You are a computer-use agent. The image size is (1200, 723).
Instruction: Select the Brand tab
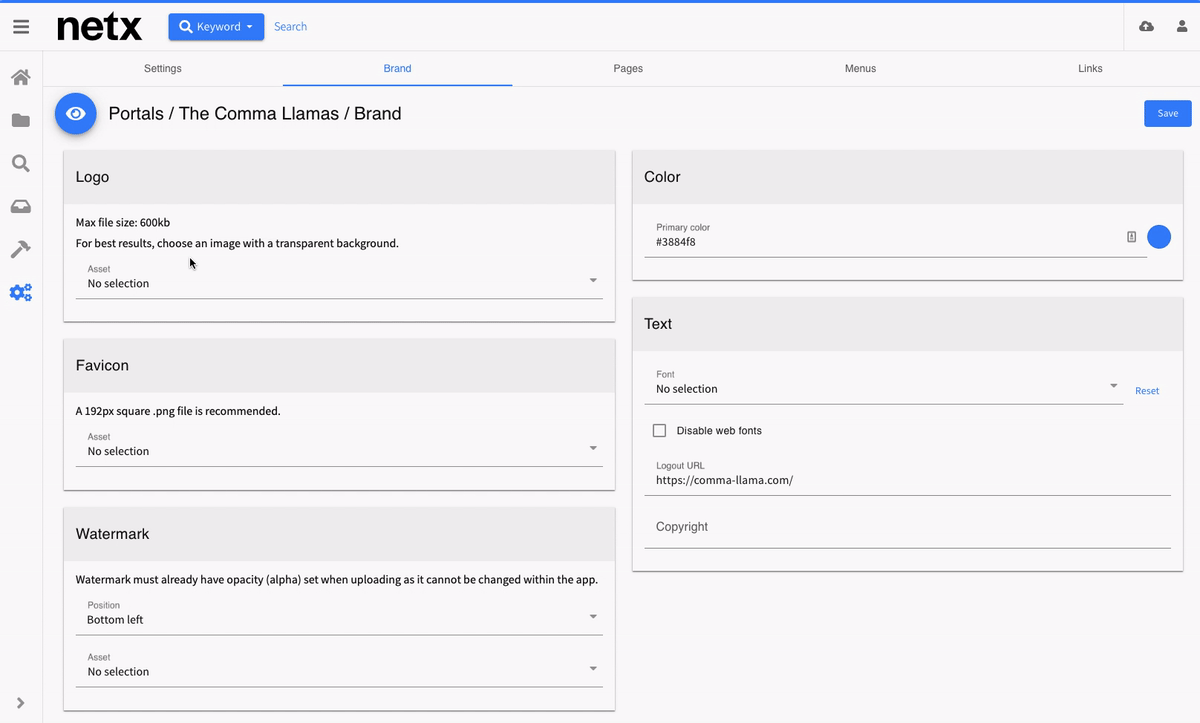pyautogui.click(x=397, y=69)
